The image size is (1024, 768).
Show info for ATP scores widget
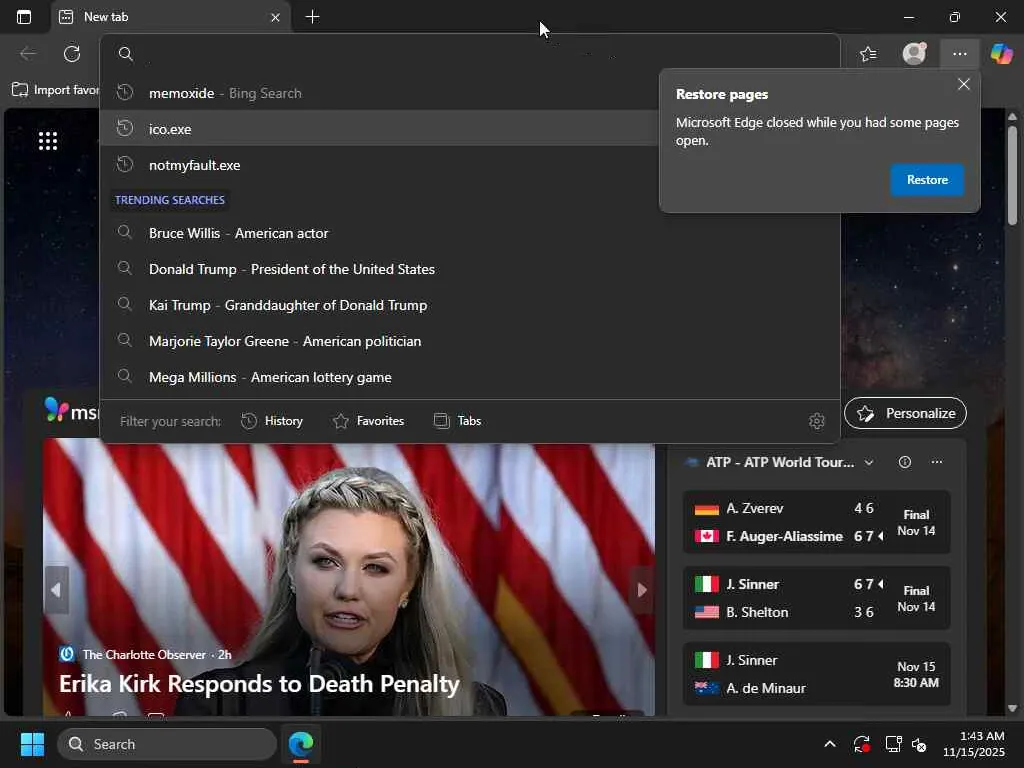904,462
